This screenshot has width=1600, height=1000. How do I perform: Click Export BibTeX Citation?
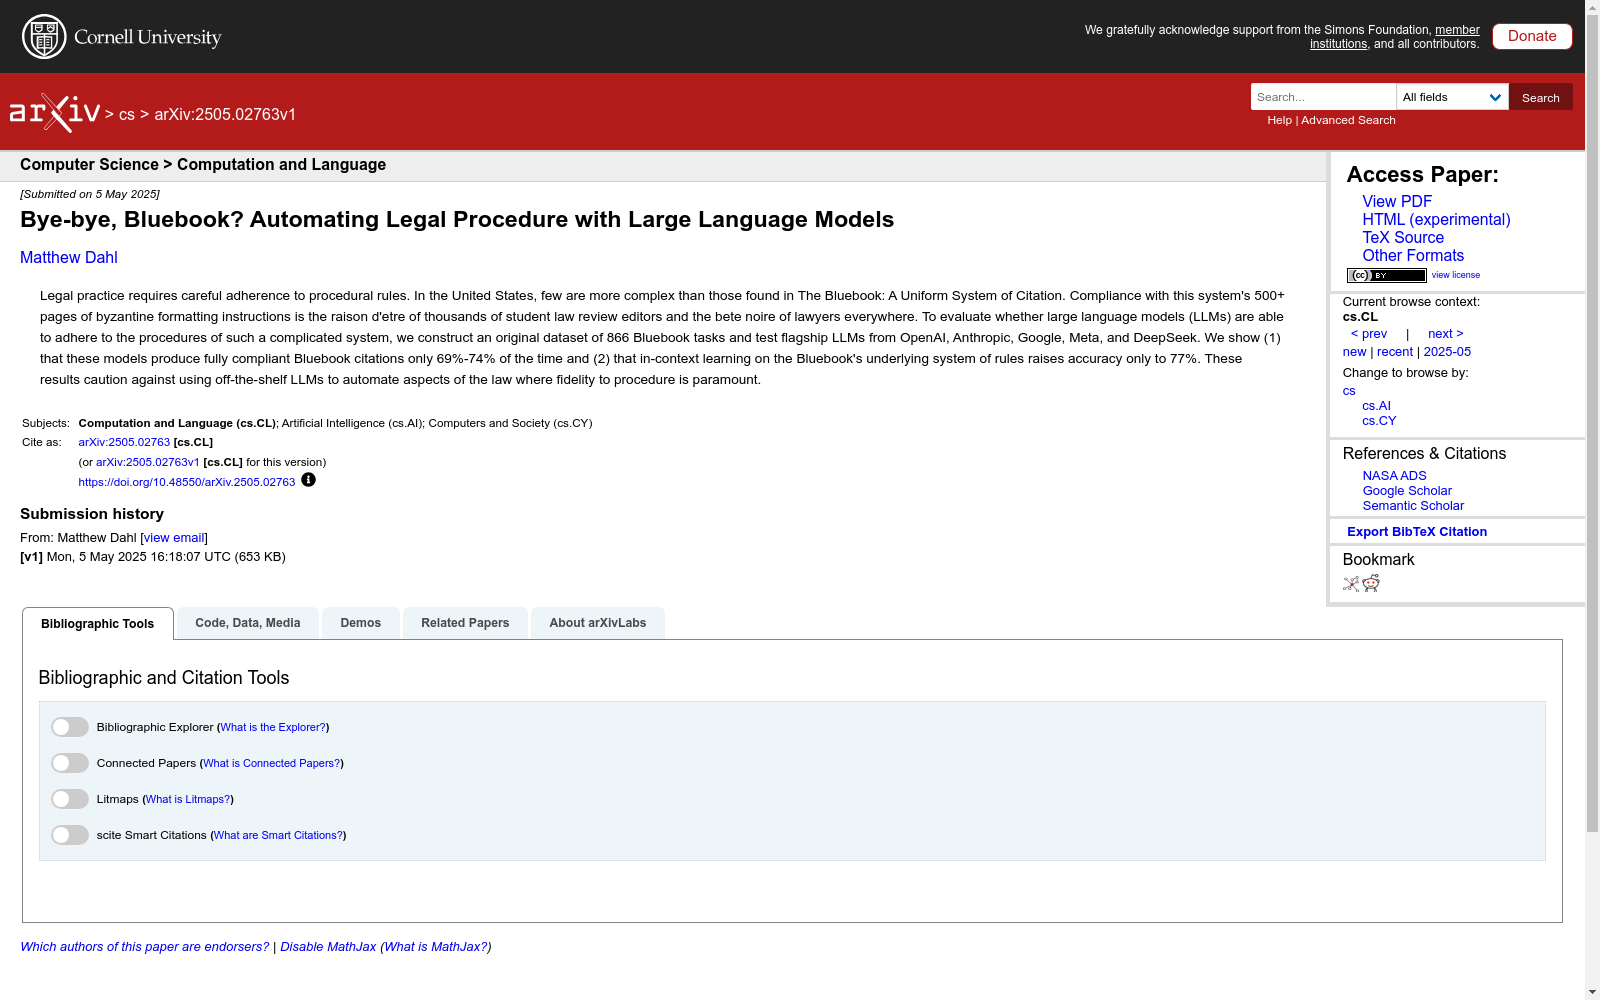click(x=1417, y=531)
